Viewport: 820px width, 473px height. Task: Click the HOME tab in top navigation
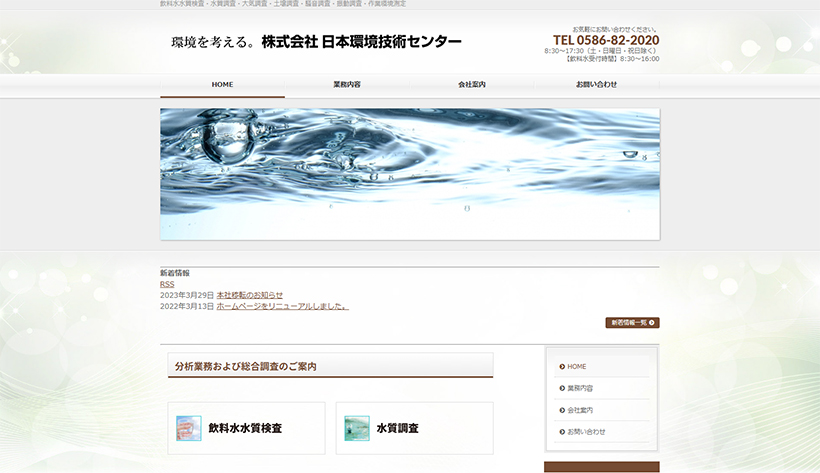click(222, 85)
